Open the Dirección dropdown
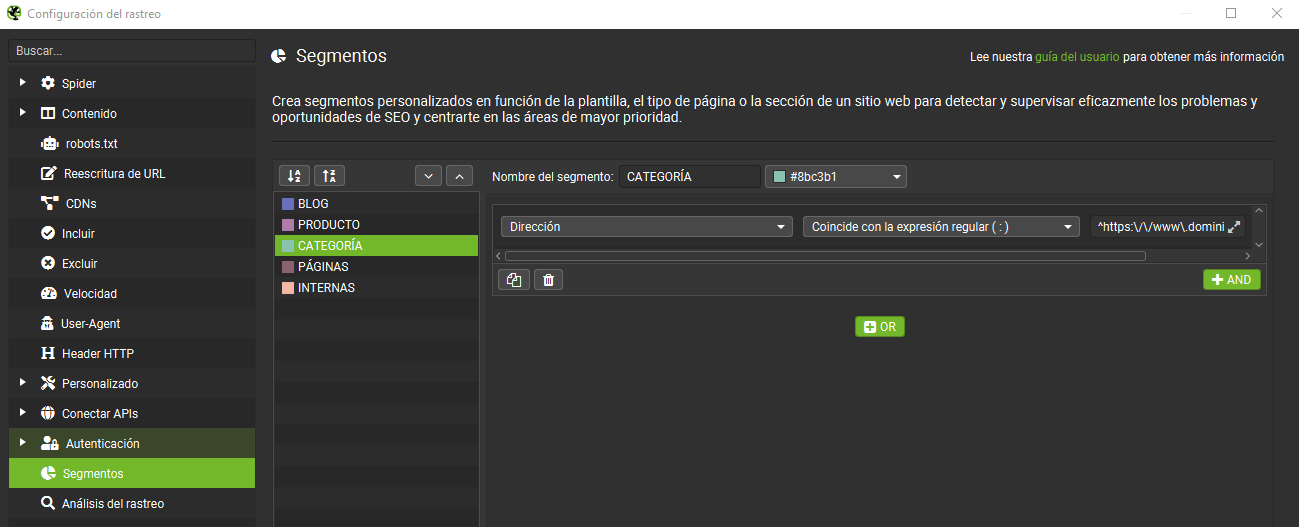The width and height of the screenshot is (1299, 527). [x=646, y=227]
